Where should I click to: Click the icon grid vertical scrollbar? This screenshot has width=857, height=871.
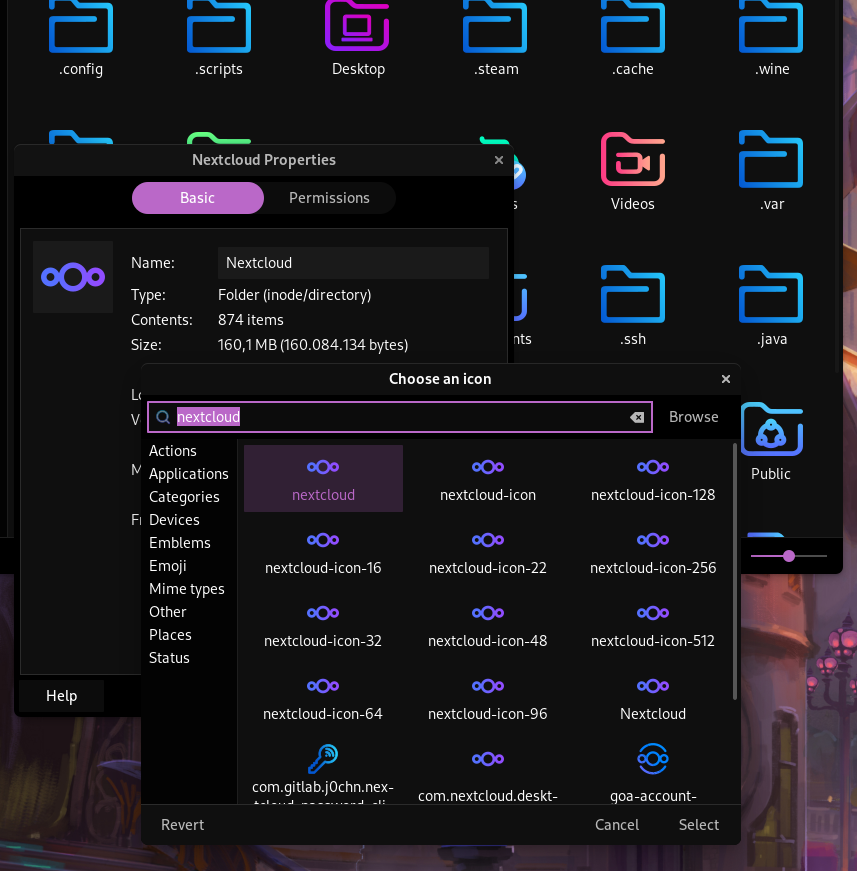tap(735, 572)
